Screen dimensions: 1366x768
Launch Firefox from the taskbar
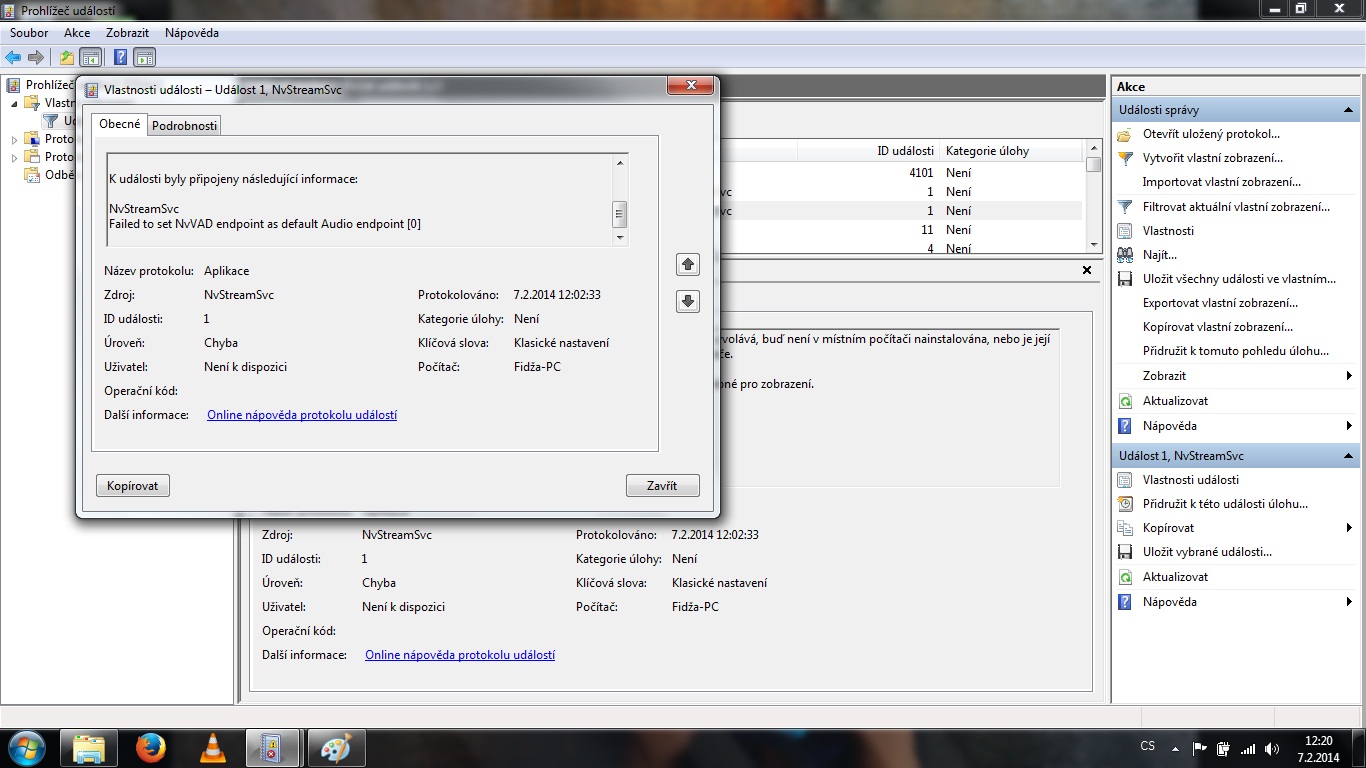(x=150, y=748)
